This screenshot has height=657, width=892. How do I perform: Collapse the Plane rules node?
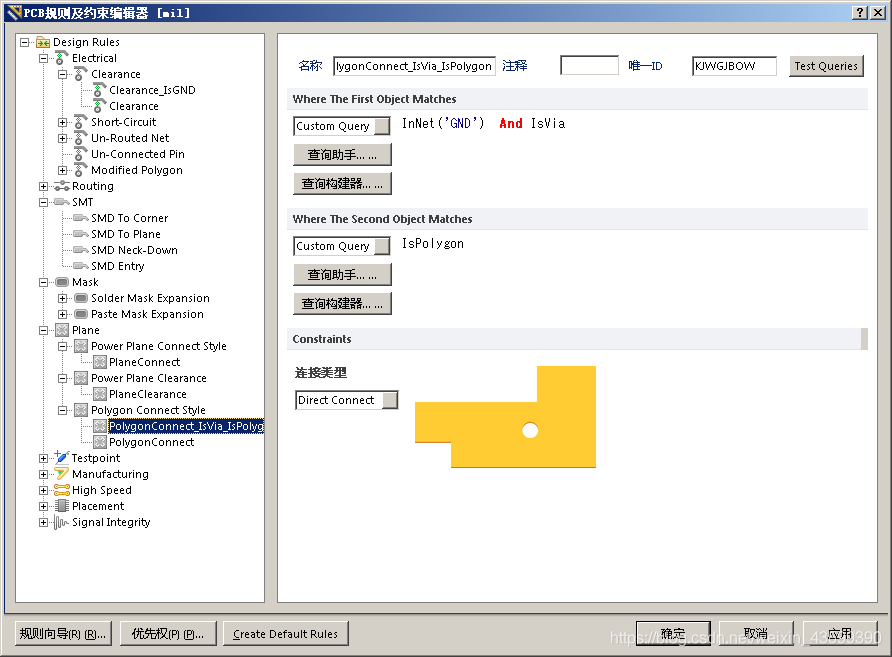[43, 330]
